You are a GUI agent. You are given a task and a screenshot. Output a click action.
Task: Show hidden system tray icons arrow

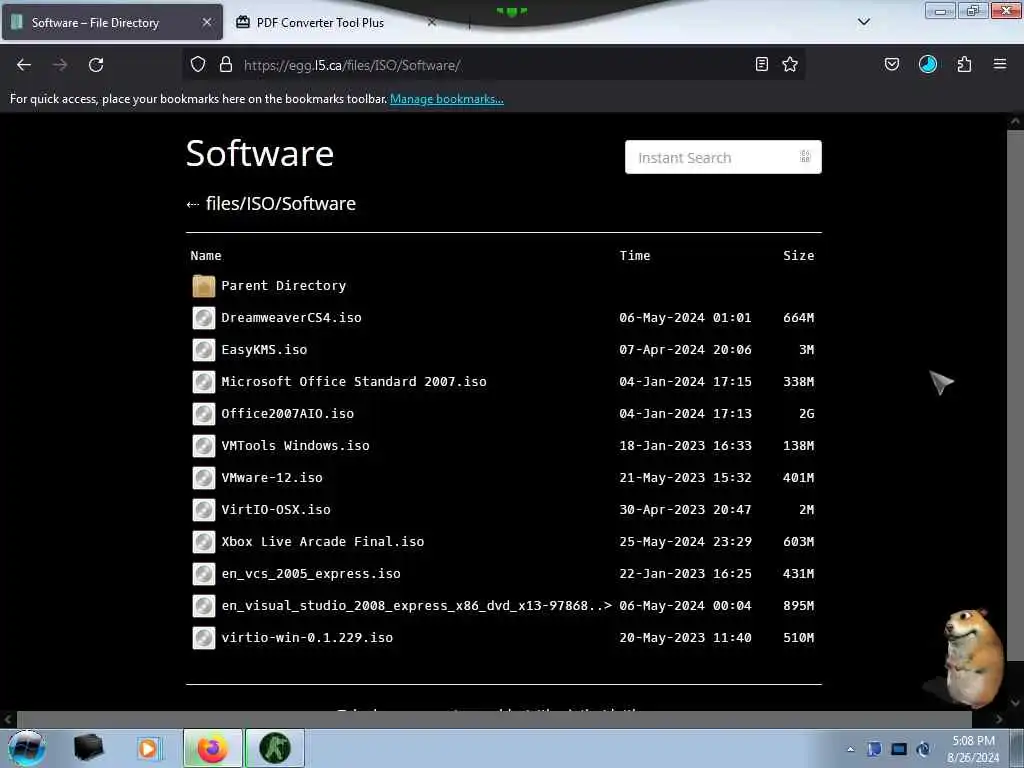click(850, 749)
